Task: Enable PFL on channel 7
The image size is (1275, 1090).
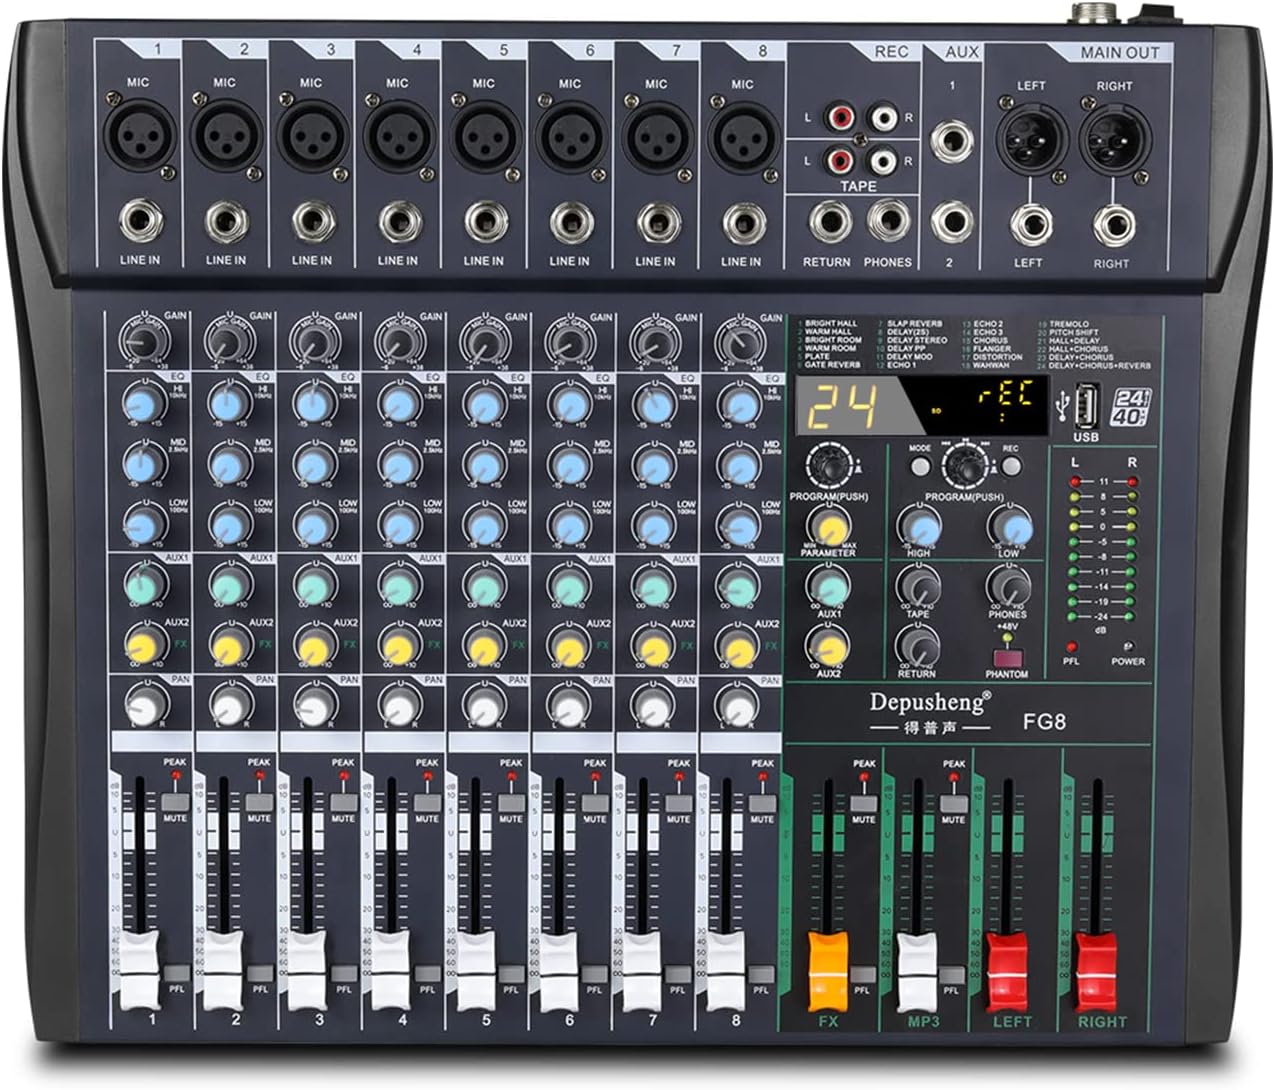Action: 678,974
